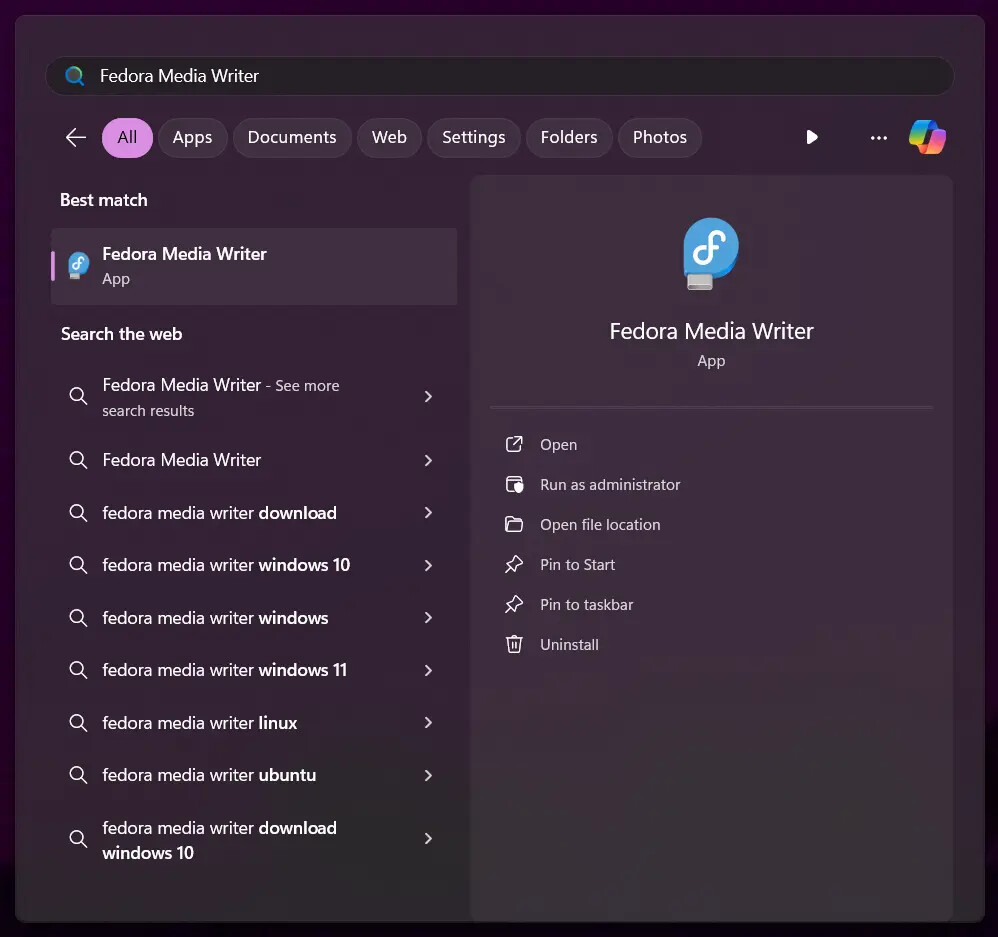998x937 pixels.
Task: Expand chevron for 'fedora media writer download'
Action: tap(428, 513)
